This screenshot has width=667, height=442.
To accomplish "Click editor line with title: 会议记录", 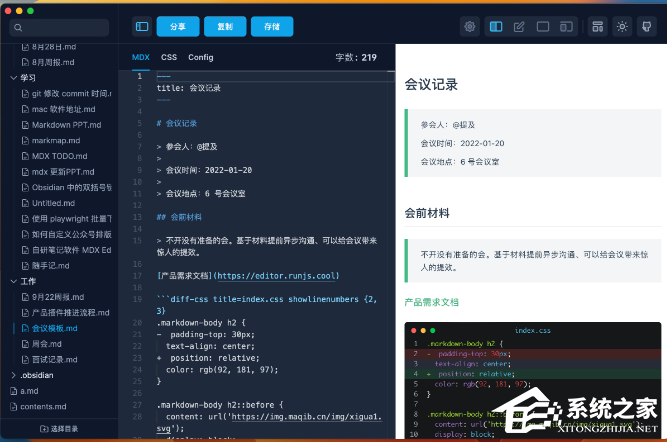I will pyautogui.click(x=188, y=88).
